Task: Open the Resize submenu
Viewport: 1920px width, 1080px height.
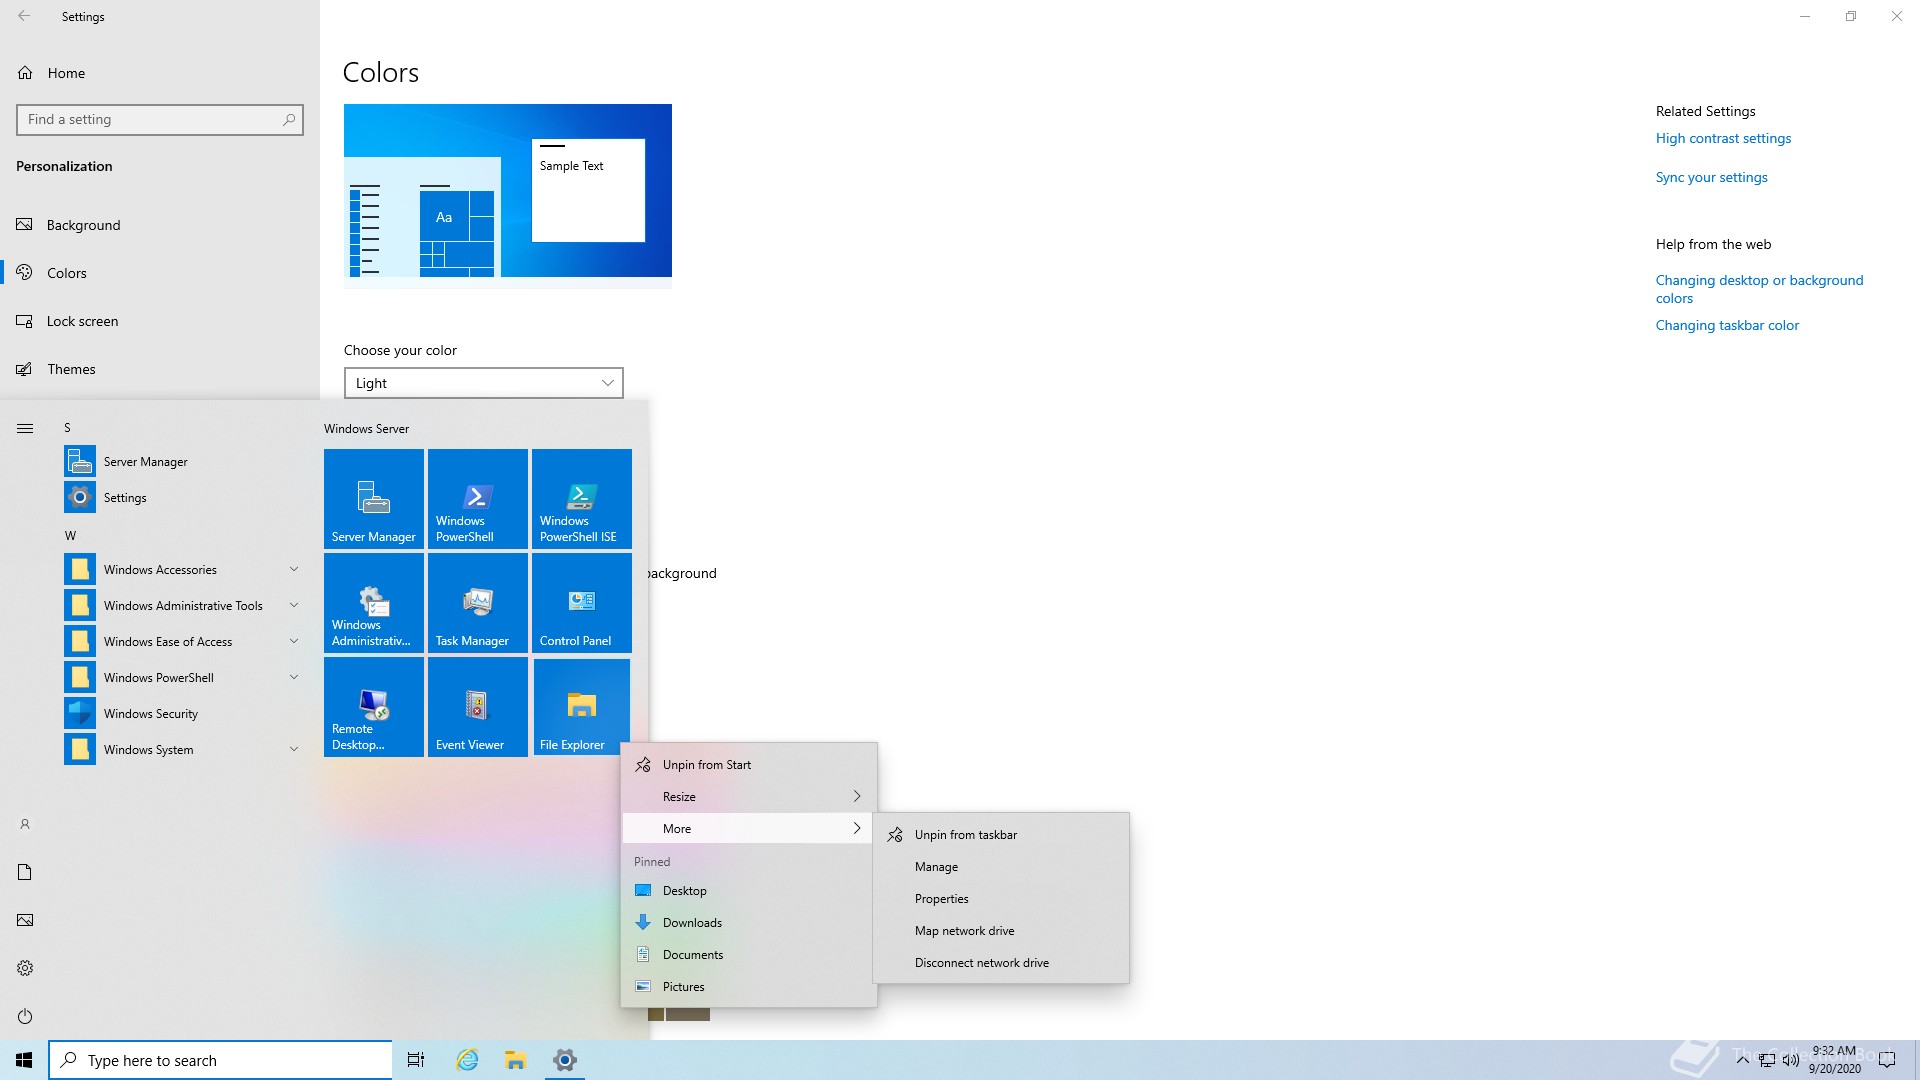Action: [748, 797]
